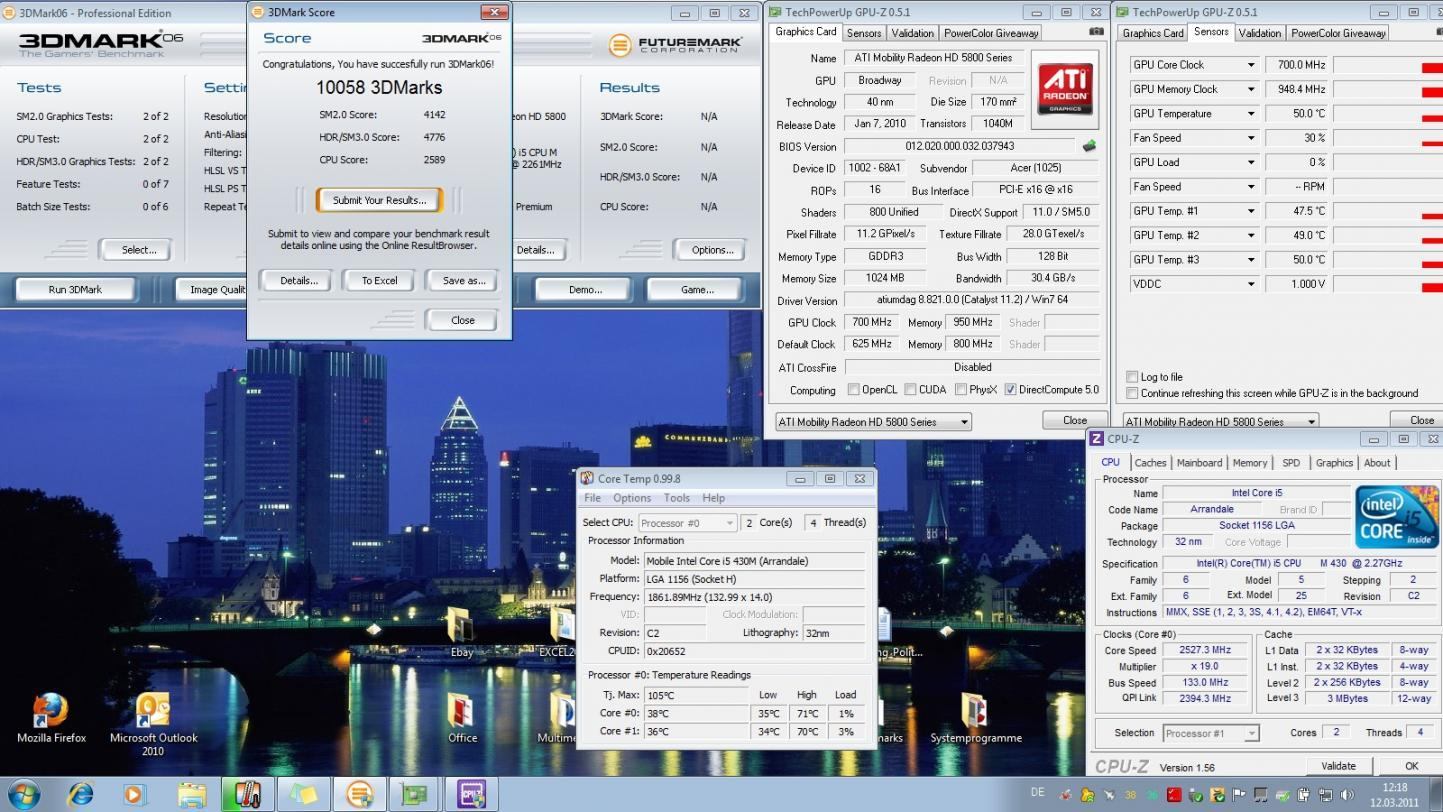Click the GPU-Z Name field with Radeon HD 5800
Image resolution: width=1443 pixels, height=812 pixels.
click(933, 58)
